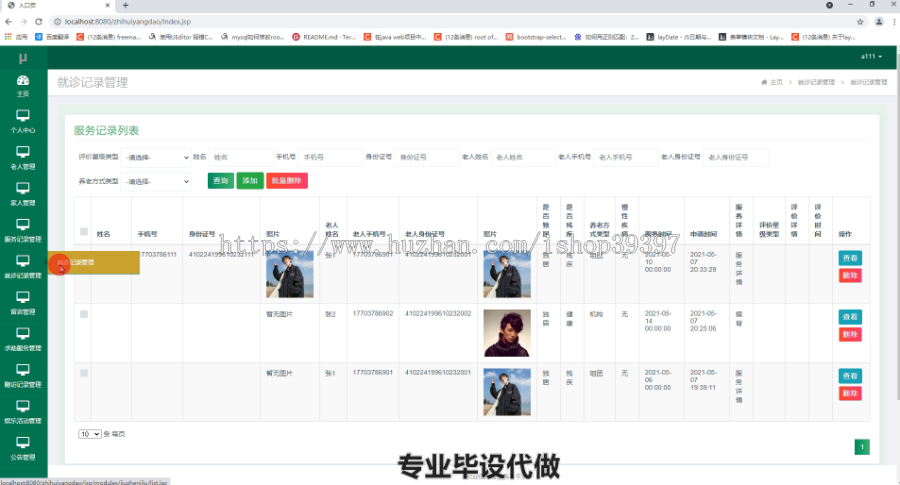Open the 应用 apps bookmark shortcut
Screen dimensions: 900x485
point(16,37)
